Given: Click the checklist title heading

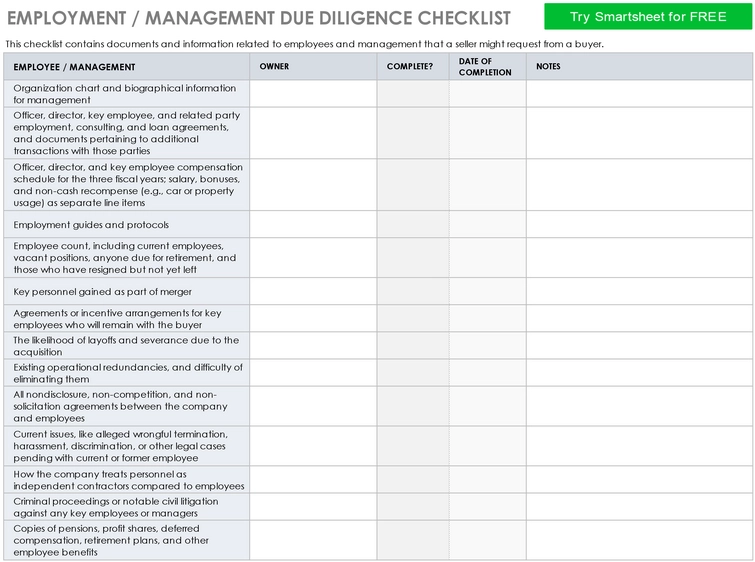Looking at the screenshot, I should (259, 18).
